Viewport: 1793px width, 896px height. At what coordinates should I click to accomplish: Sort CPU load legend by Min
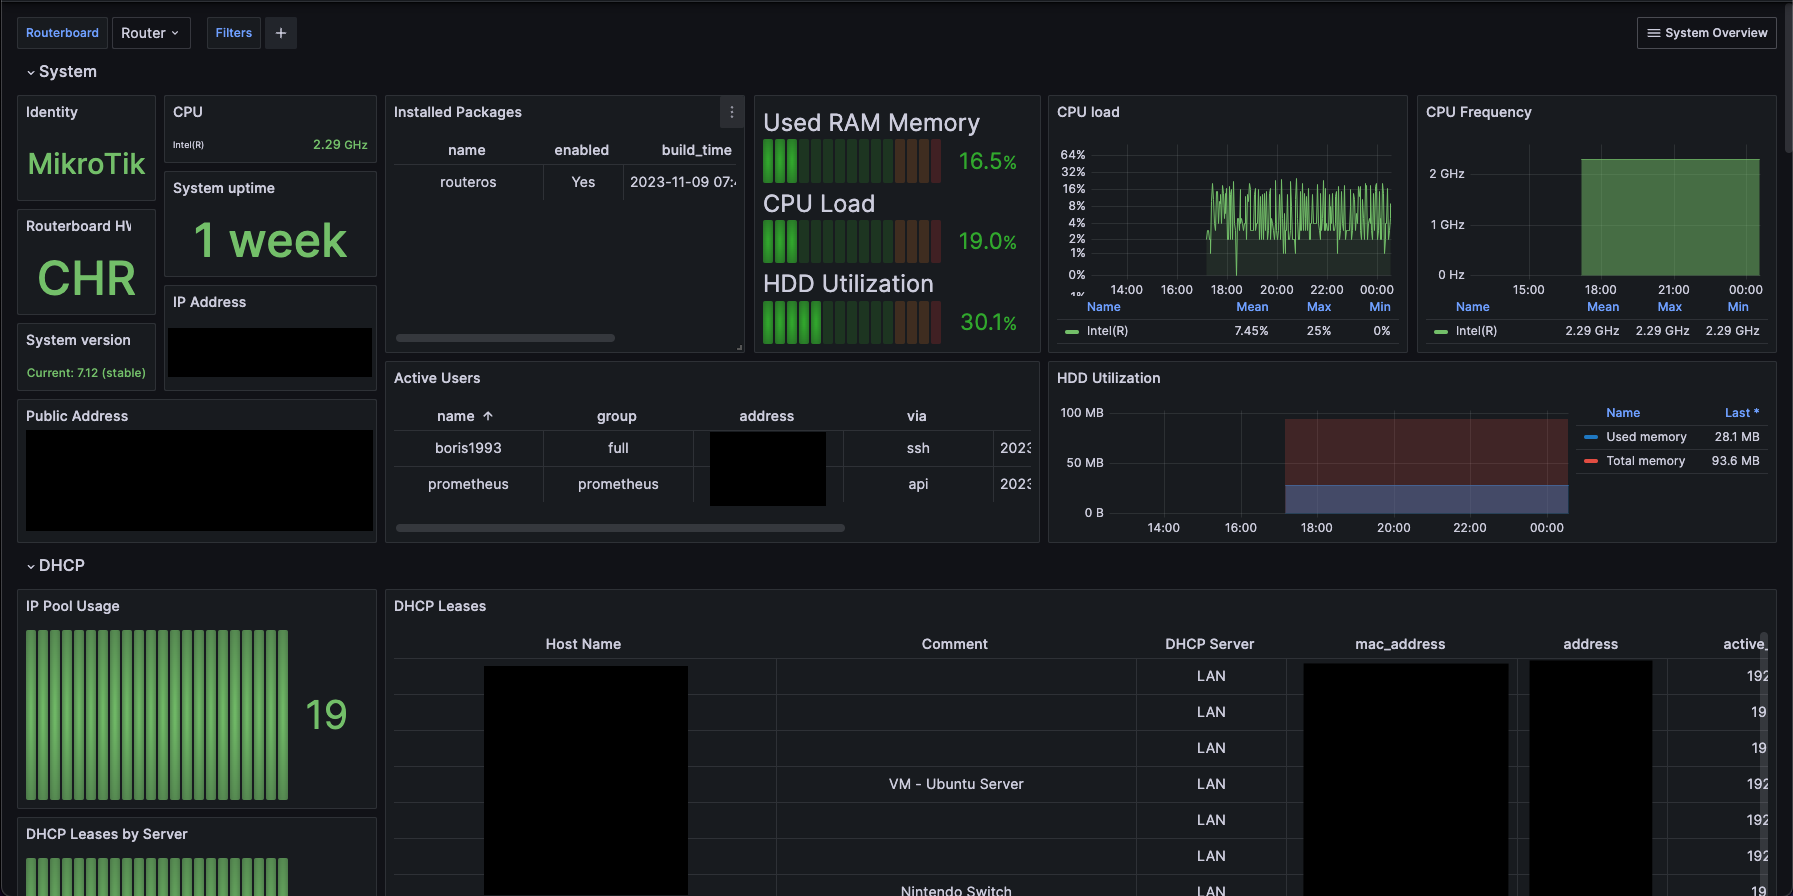click(1380, 307)
